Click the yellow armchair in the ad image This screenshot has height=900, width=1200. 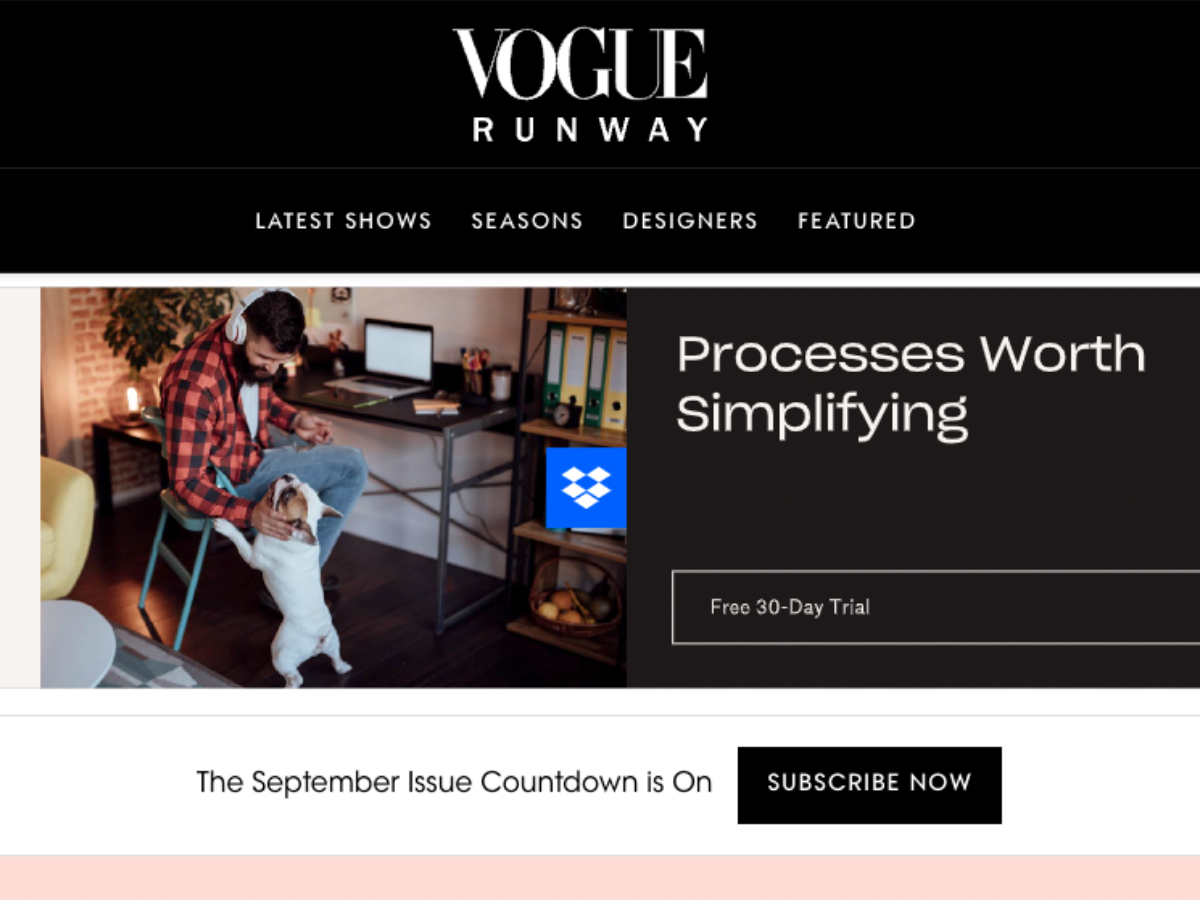point(67,528)
